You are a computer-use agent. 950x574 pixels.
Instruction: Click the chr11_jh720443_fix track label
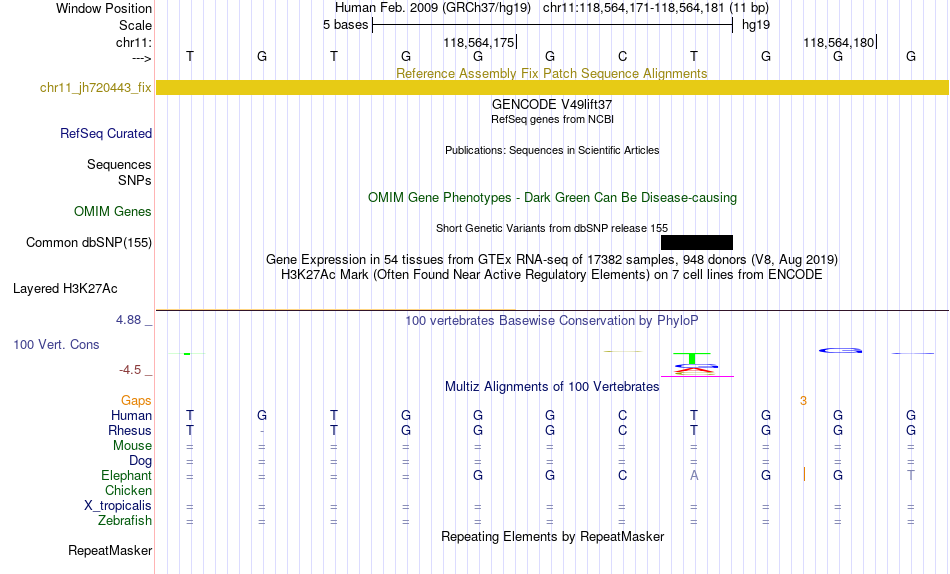point(96,88)
